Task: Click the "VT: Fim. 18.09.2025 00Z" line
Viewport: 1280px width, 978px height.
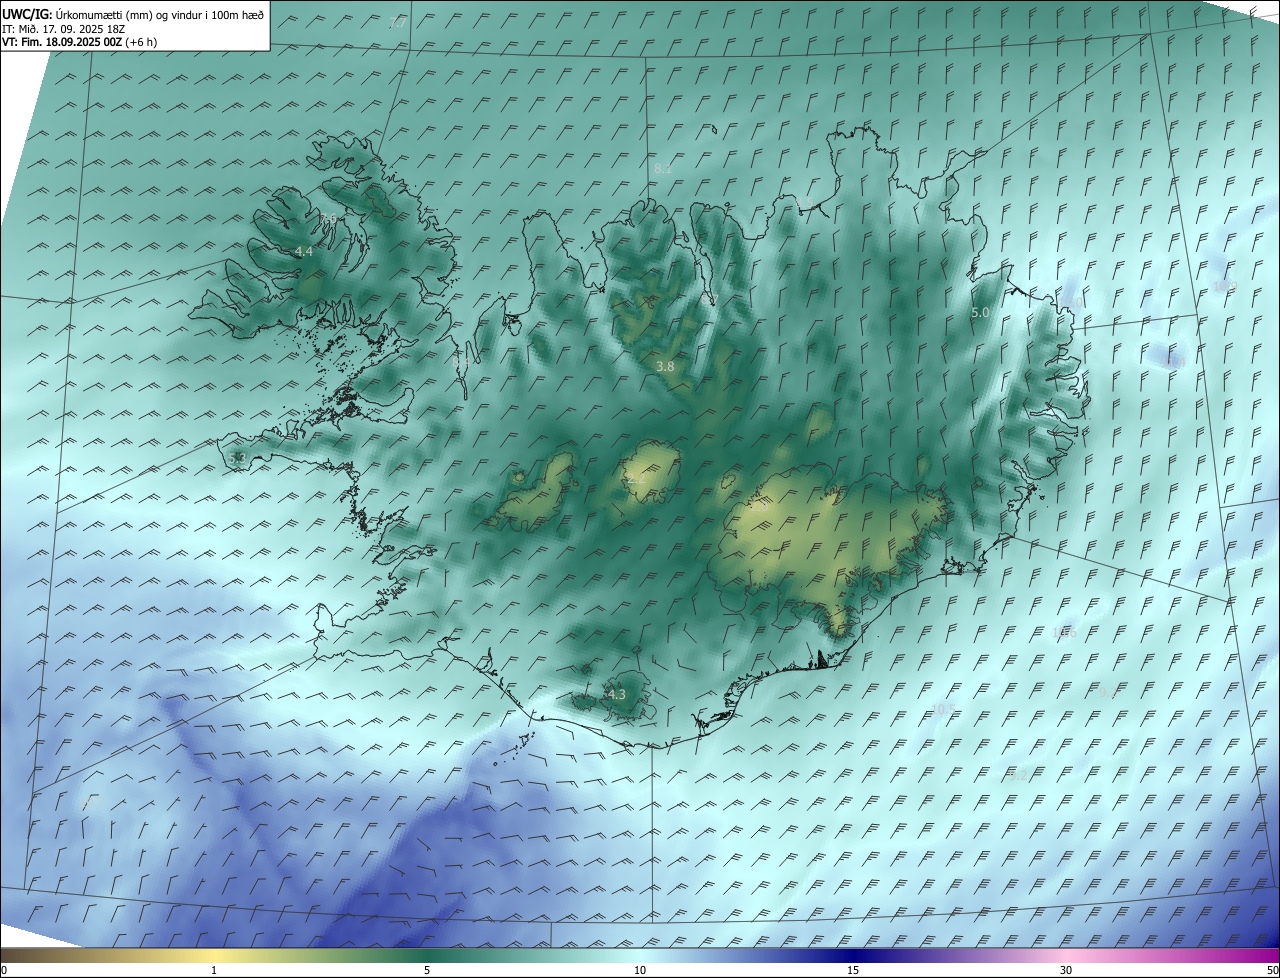Action: 79,42
